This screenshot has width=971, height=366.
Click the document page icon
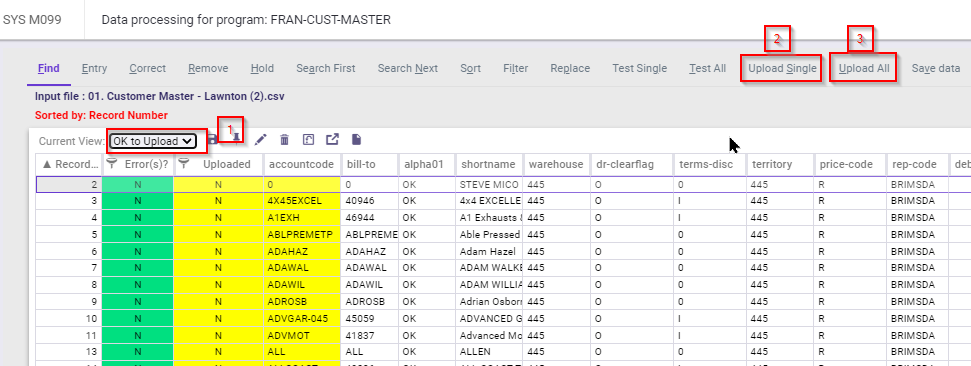(x=357, y=140)
